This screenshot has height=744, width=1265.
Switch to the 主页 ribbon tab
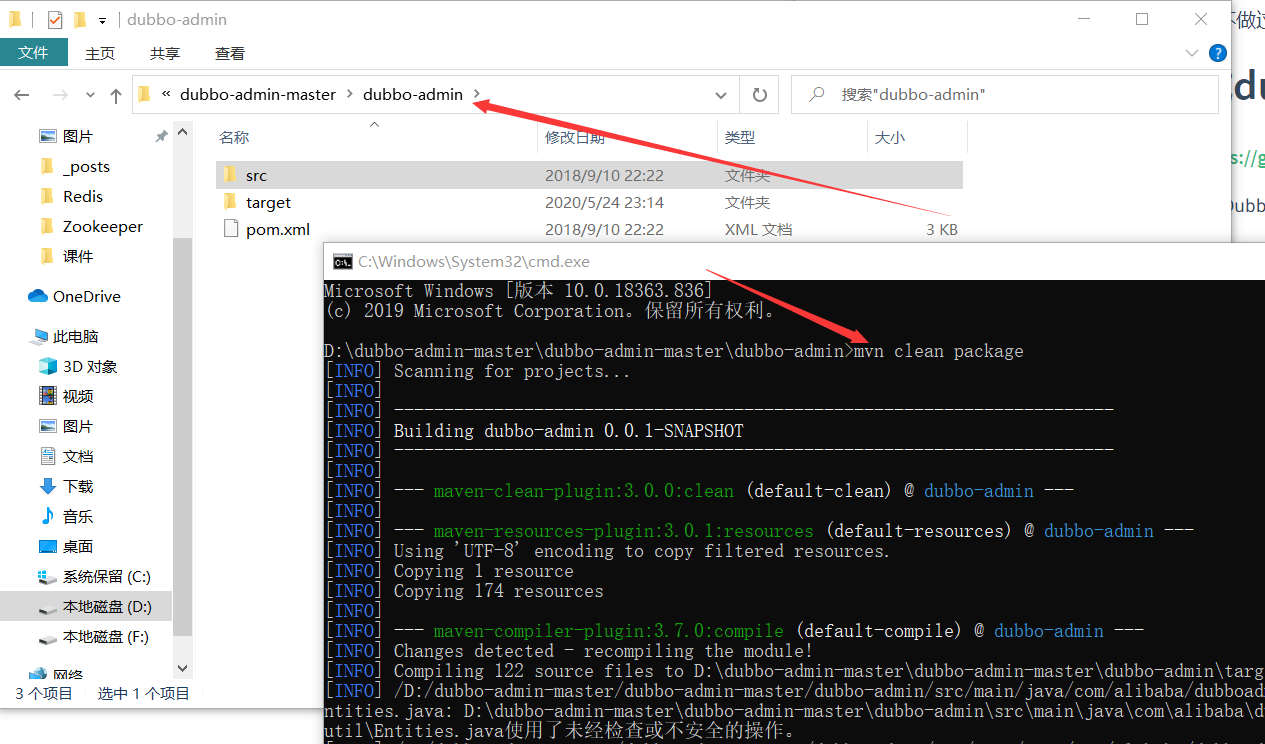coord(100,54)
